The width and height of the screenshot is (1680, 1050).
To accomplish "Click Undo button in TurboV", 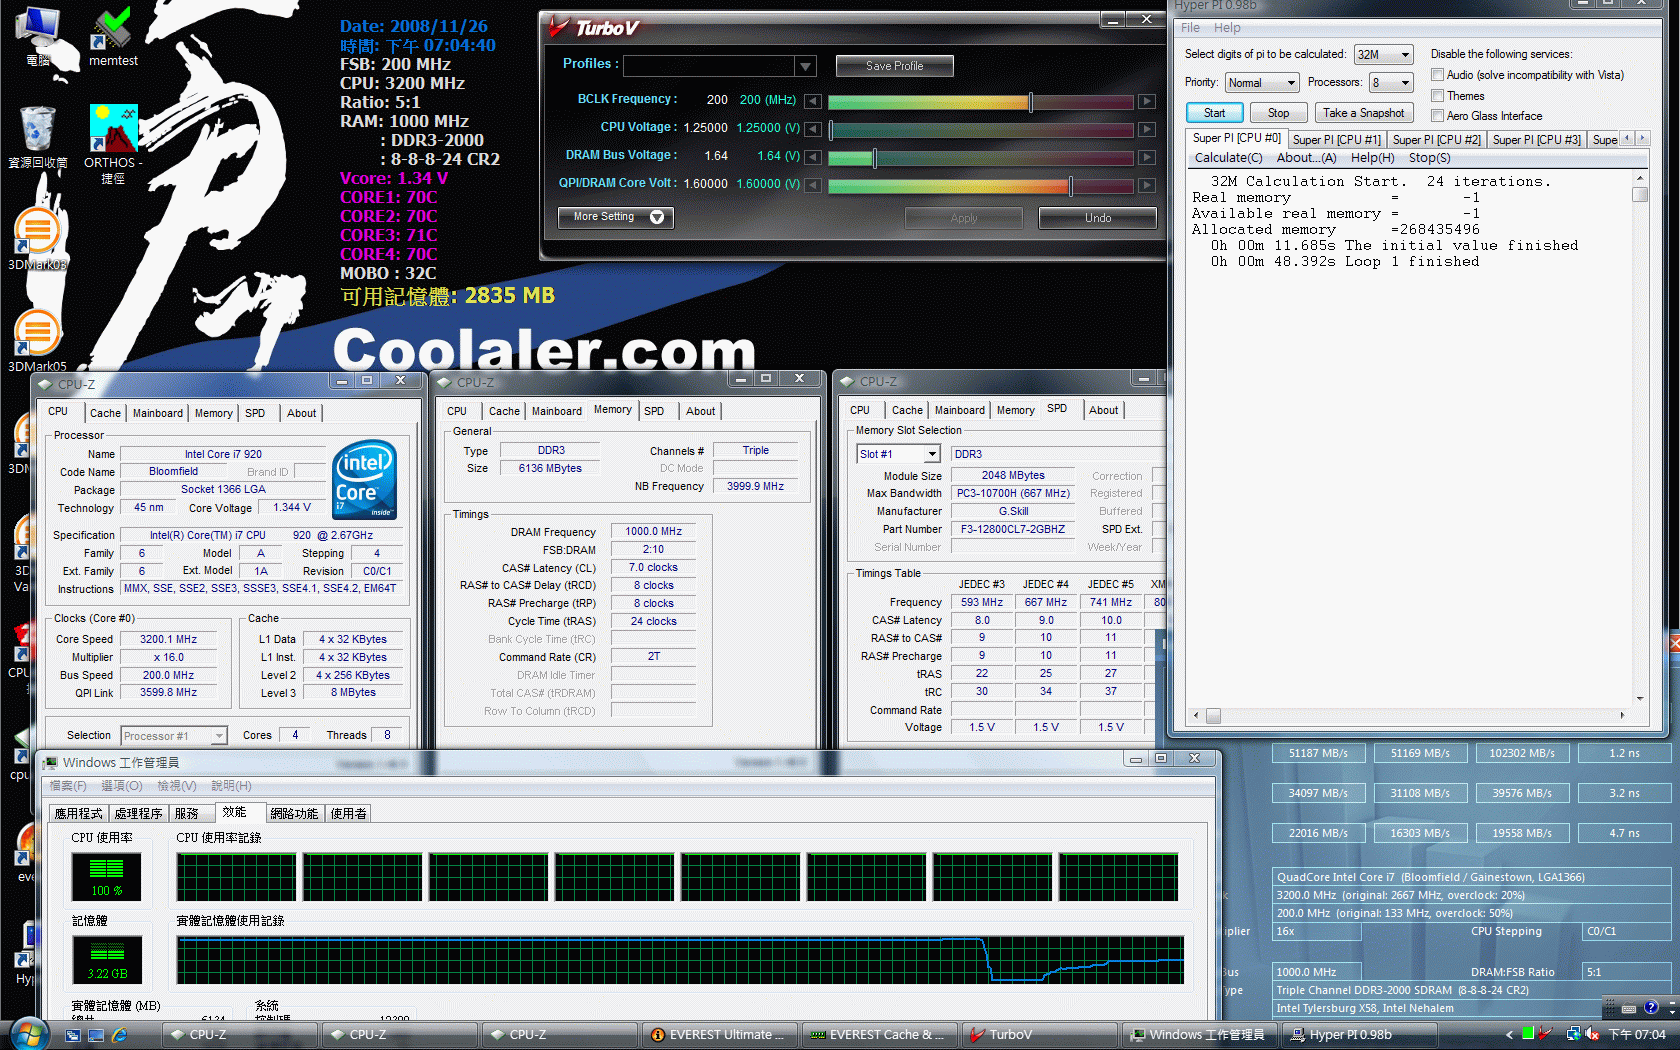I will 1097,218.
